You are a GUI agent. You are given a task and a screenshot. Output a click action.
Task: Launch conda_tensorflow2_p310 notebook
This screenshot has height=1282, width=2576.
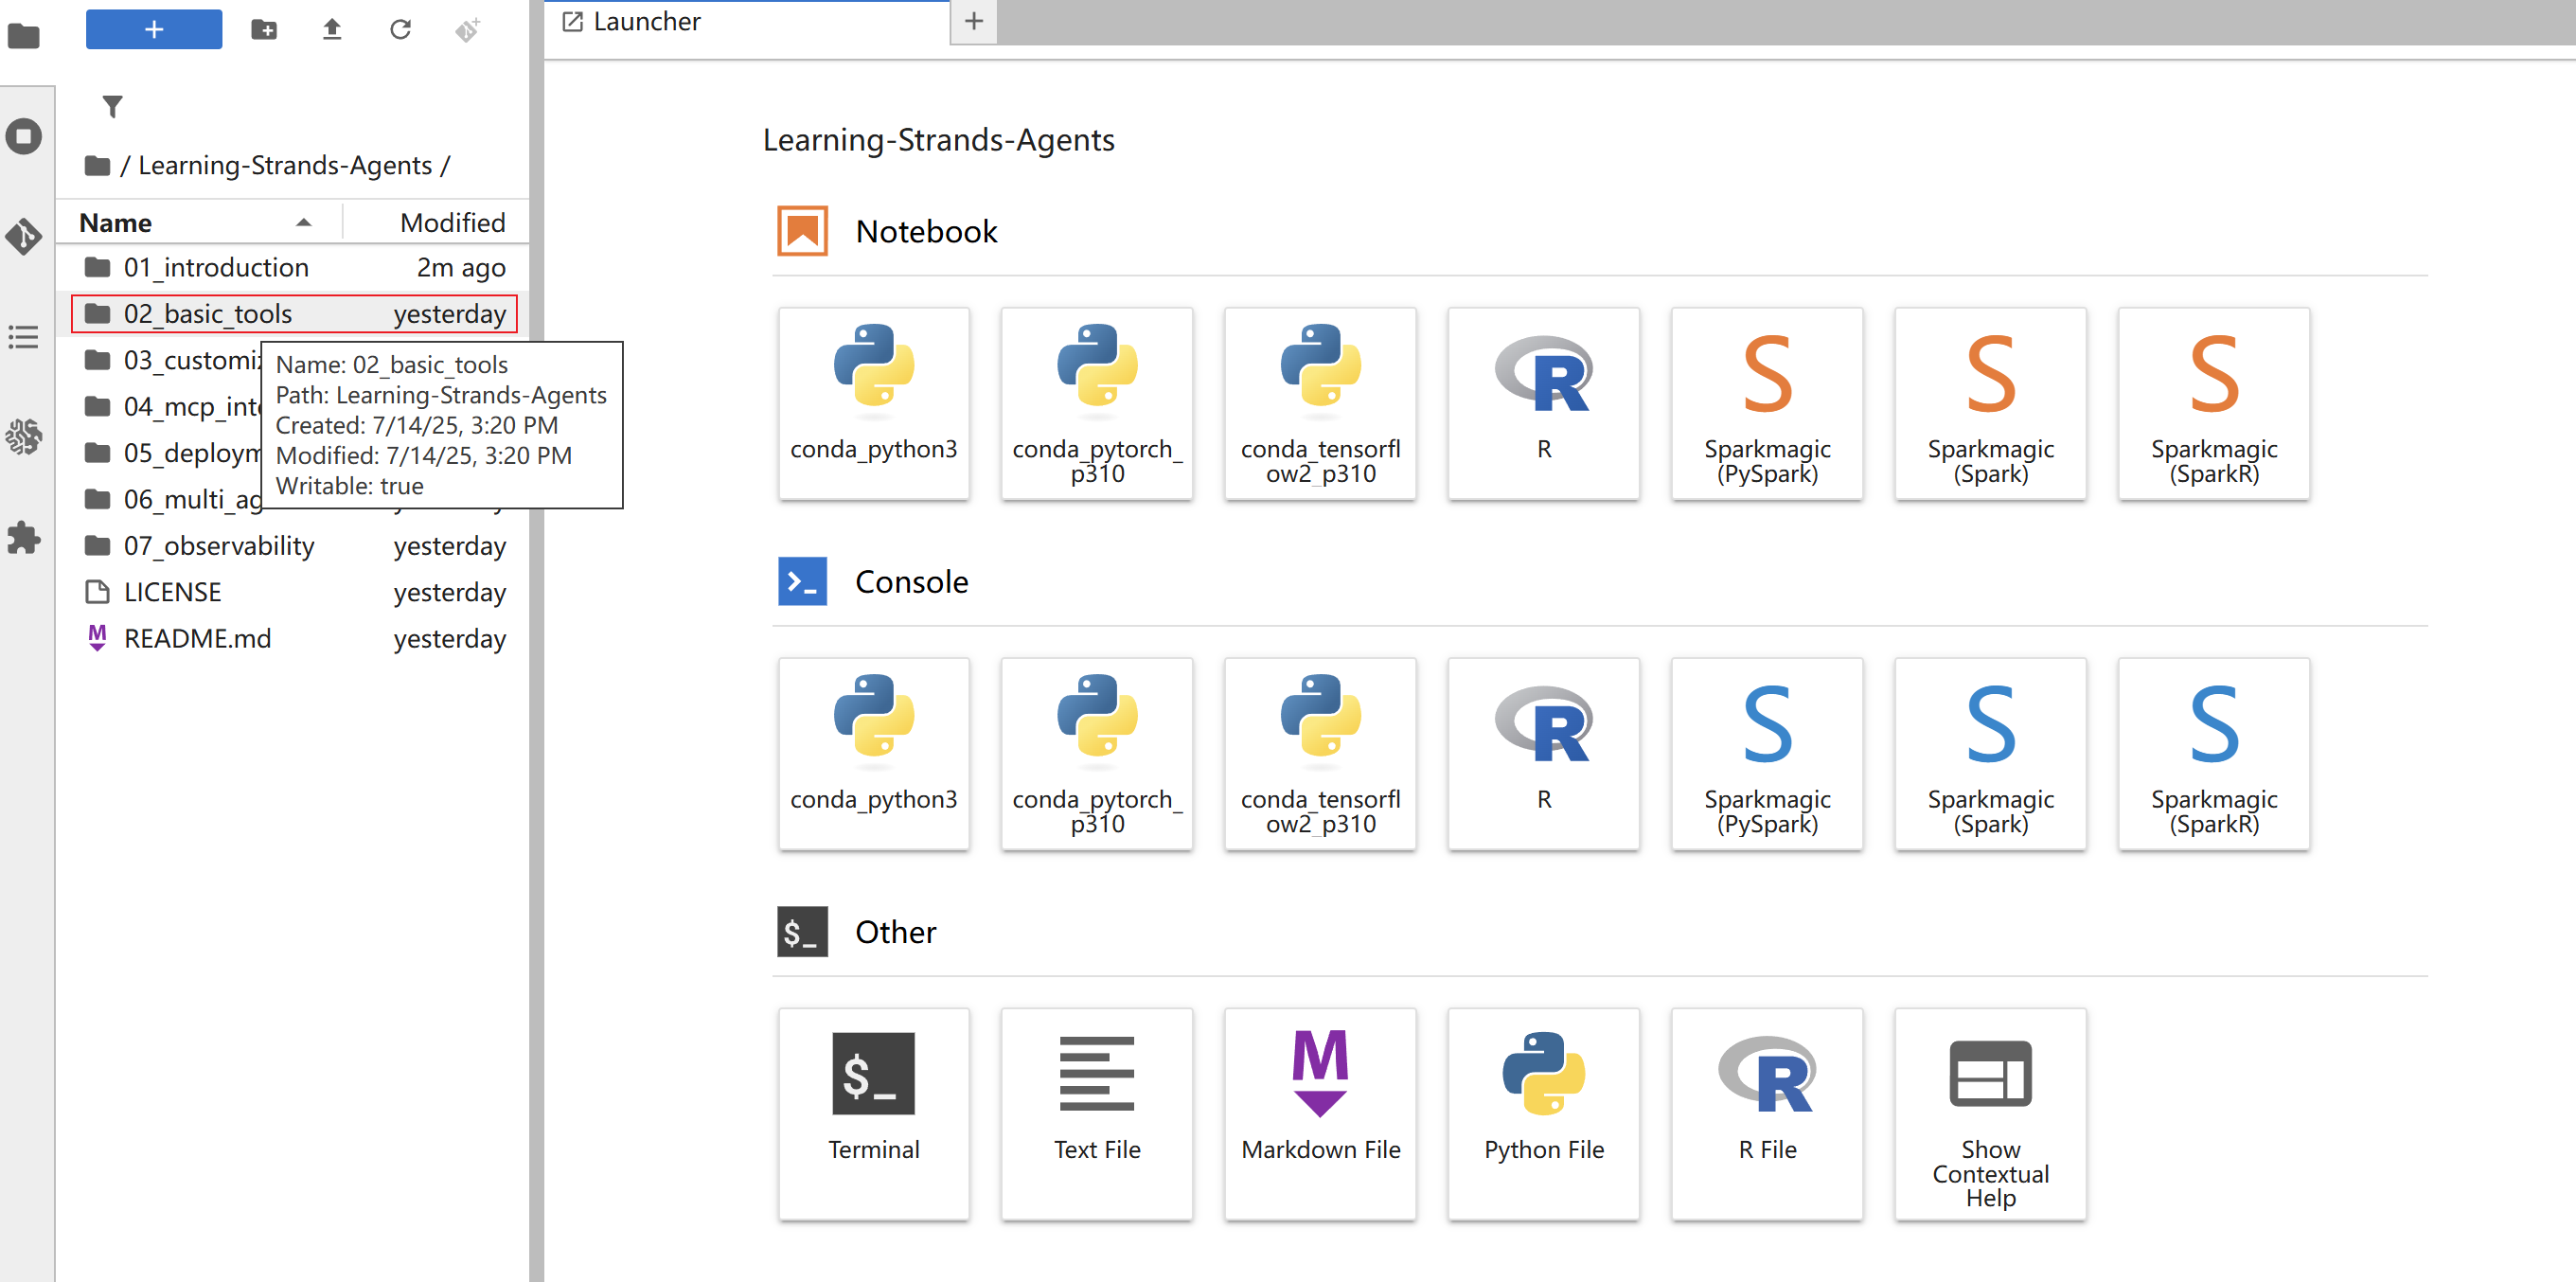coord(1320,403)
